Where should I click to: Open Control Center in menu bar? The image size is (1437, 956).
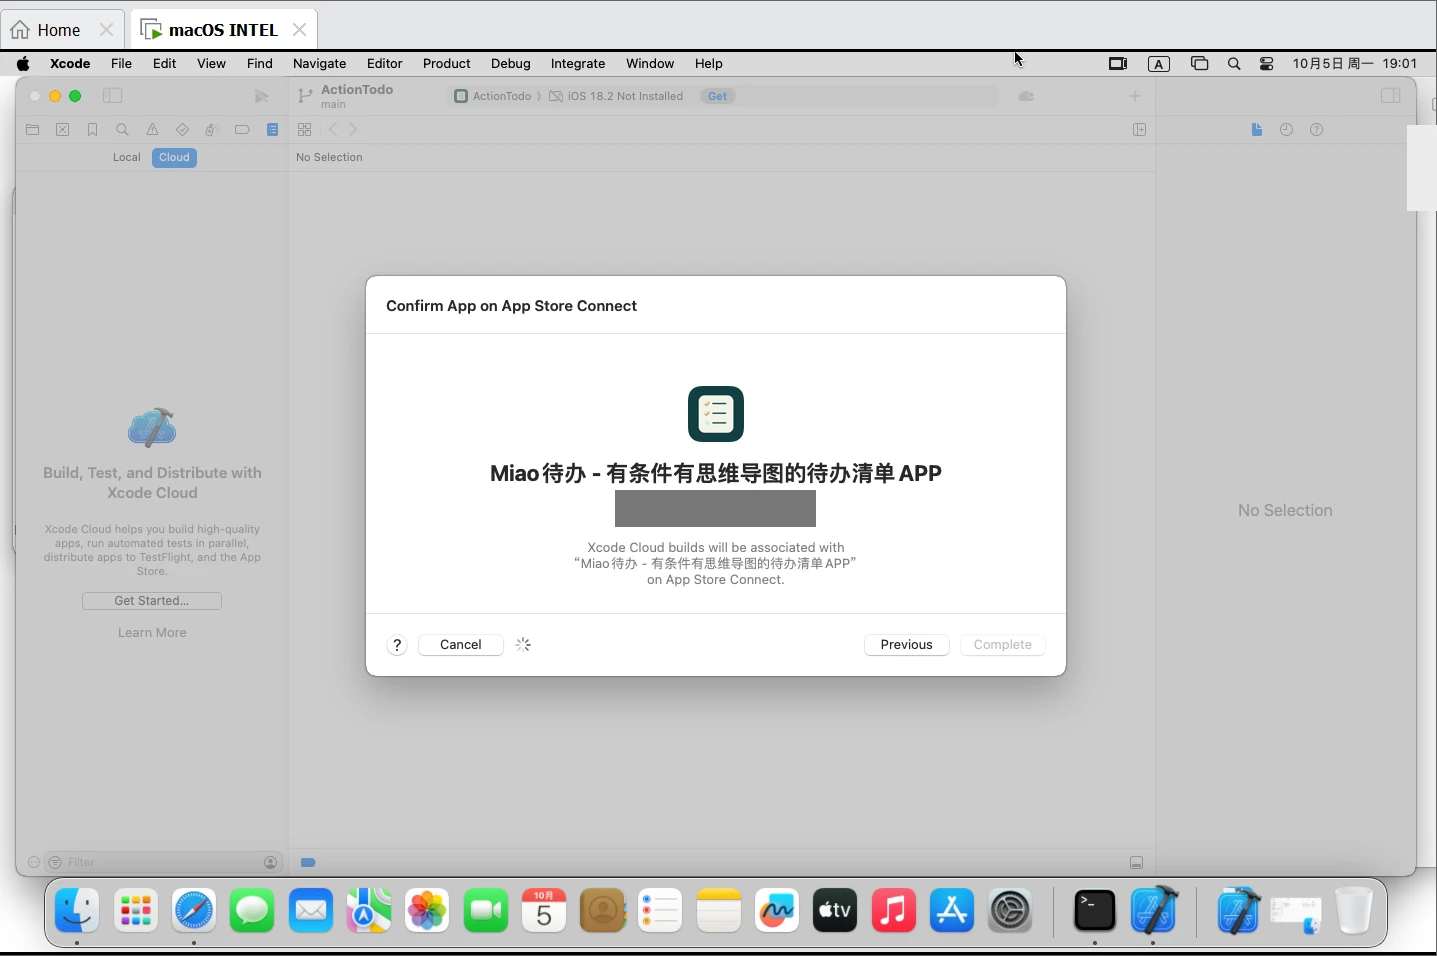1267,63
